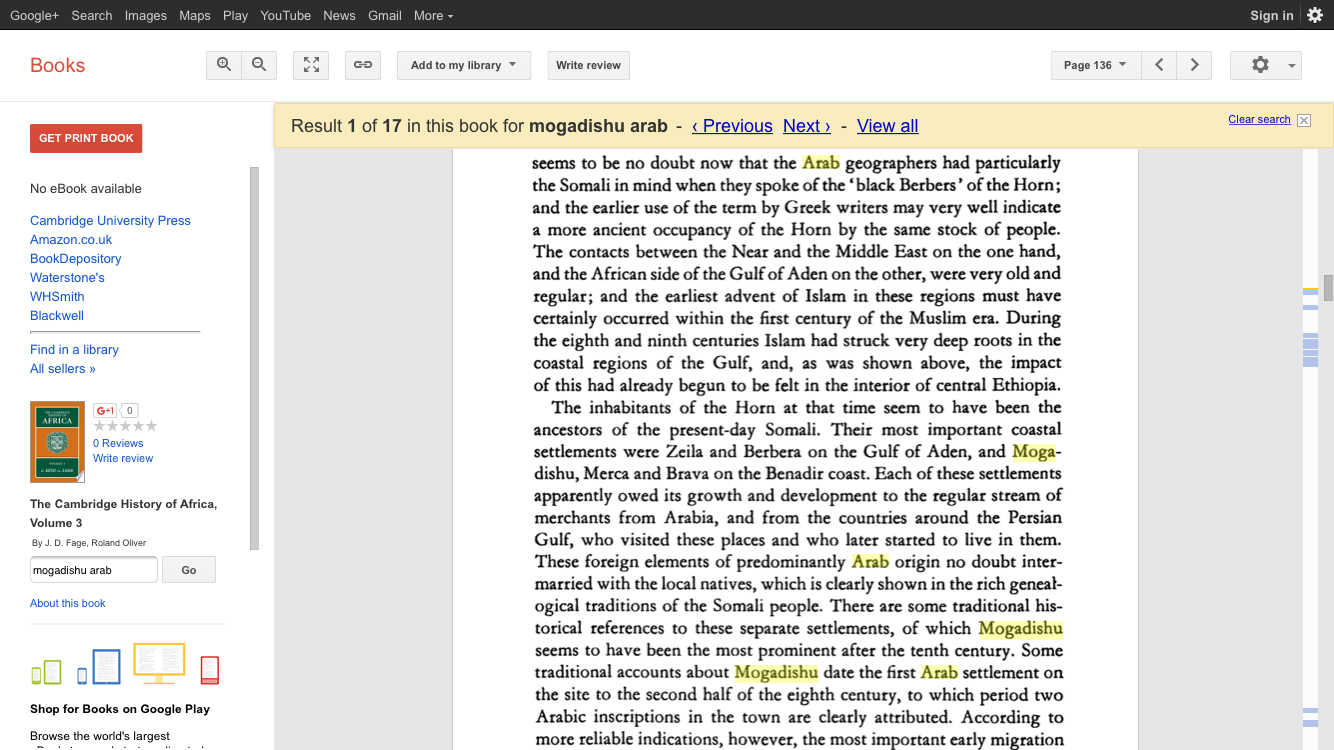
Task: Open Waterstone's seller link
Action: (67, 277)
